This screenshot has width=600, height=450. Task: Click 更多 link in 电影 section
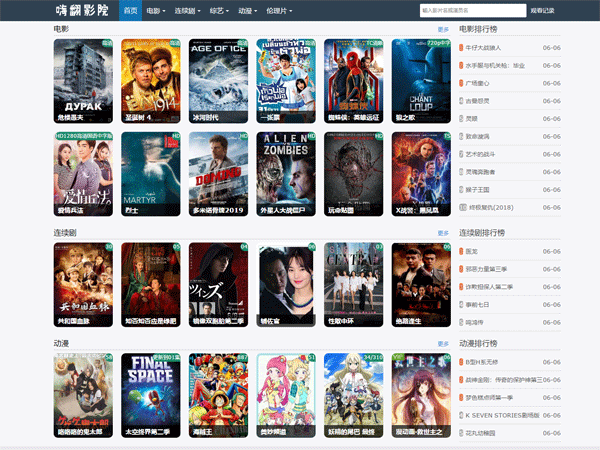coord(443,30)
